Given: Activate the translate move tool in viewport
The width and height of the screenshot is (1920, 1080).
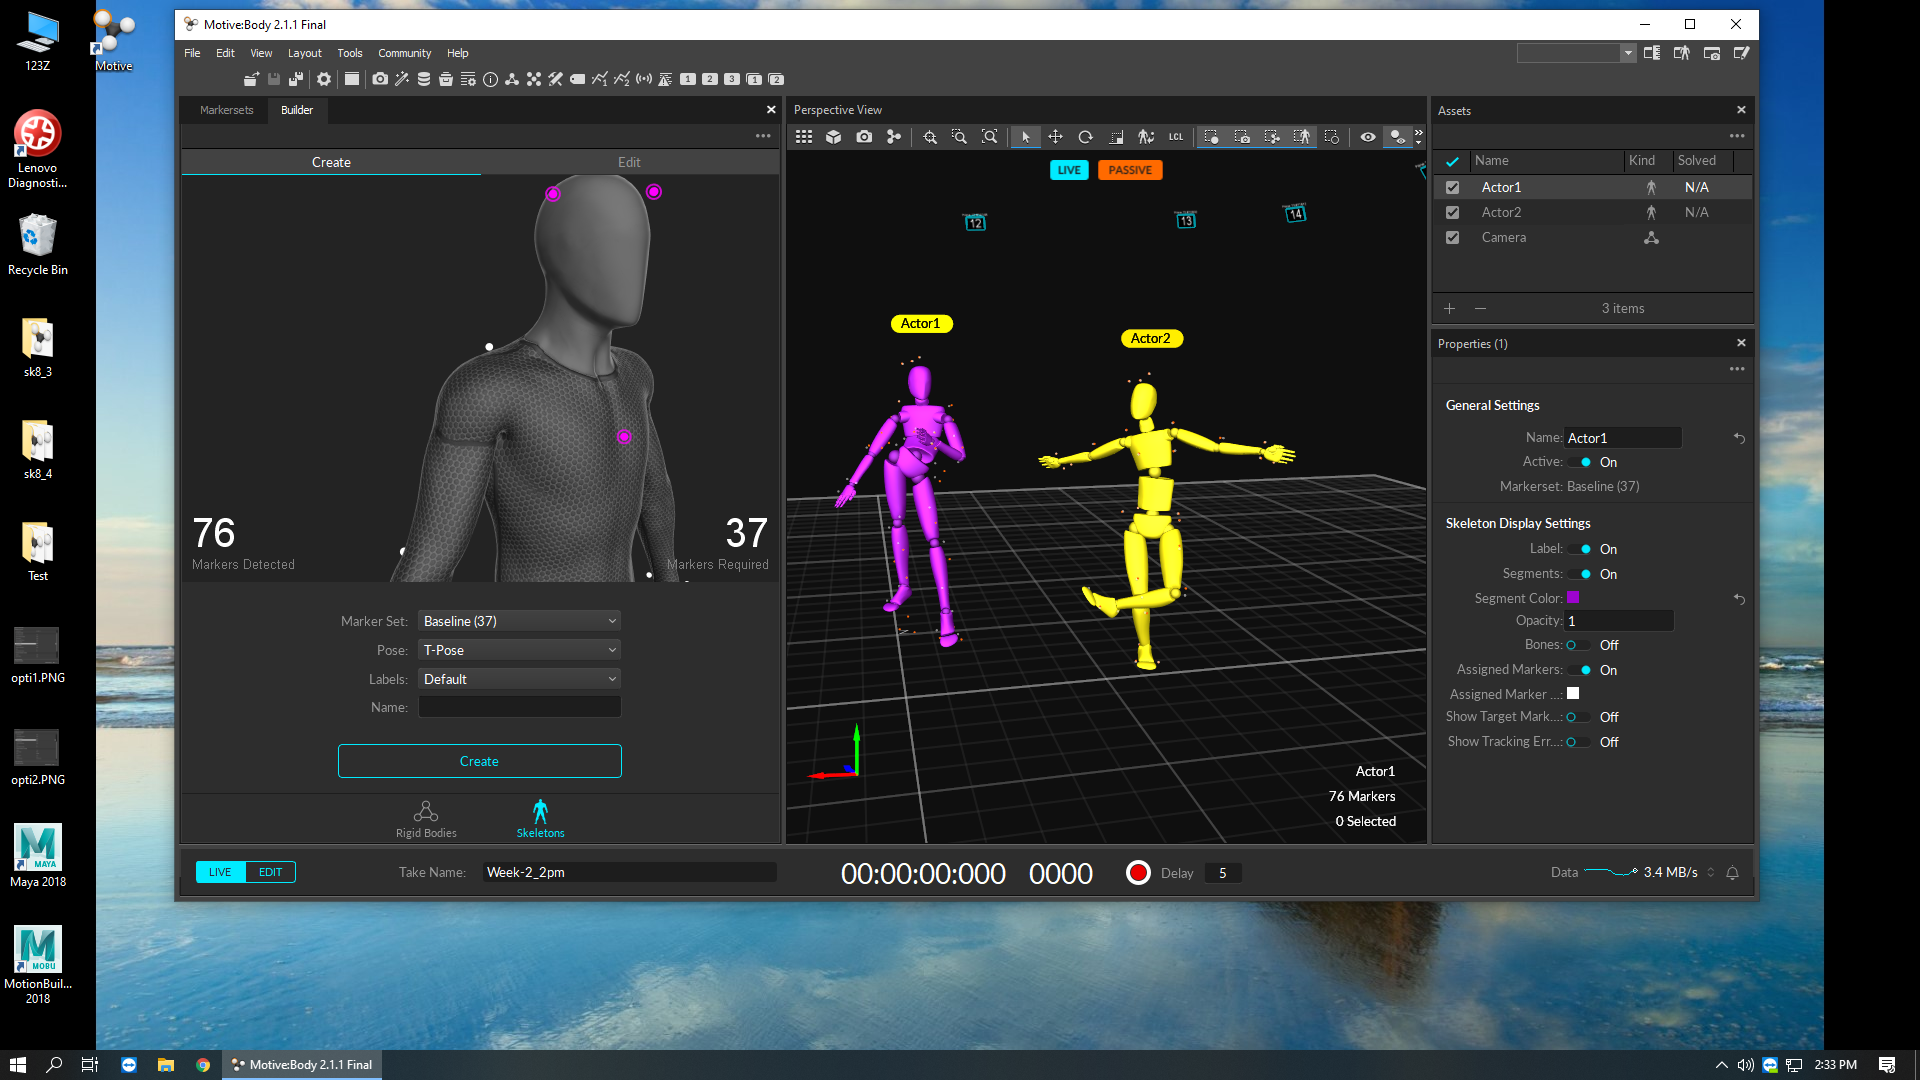Looking at the screenshot, I should coord(1055,137).
